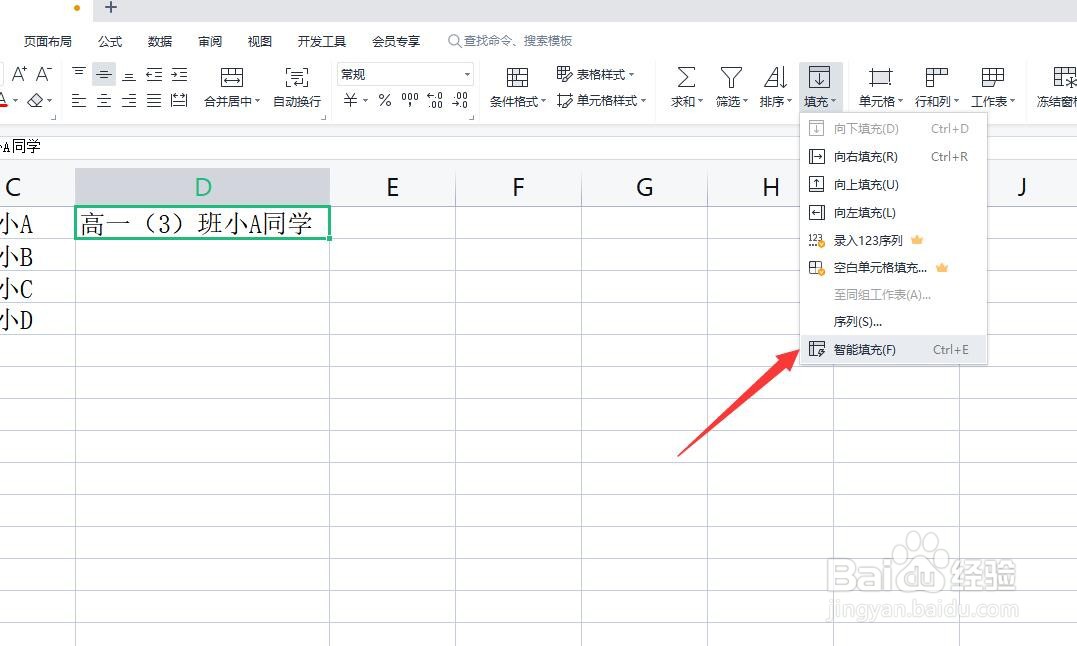This screenshot has height=646, width=1077.
Task: Click 筛选 filter icon
Action: 731,77
